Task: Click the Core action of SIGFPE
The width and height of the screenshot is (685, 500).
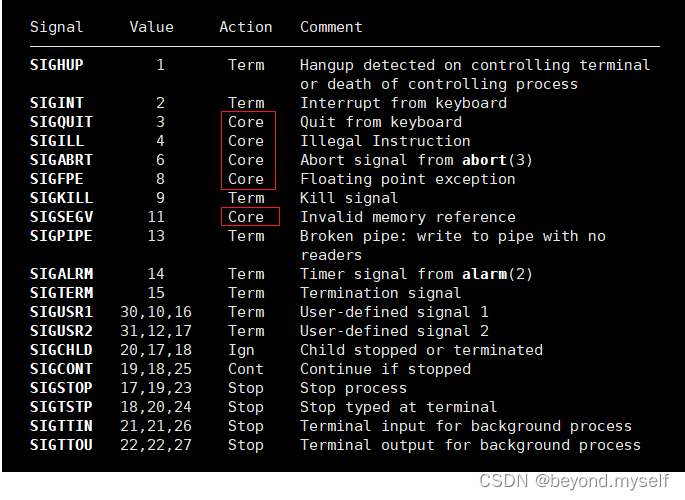Action: 246,179
